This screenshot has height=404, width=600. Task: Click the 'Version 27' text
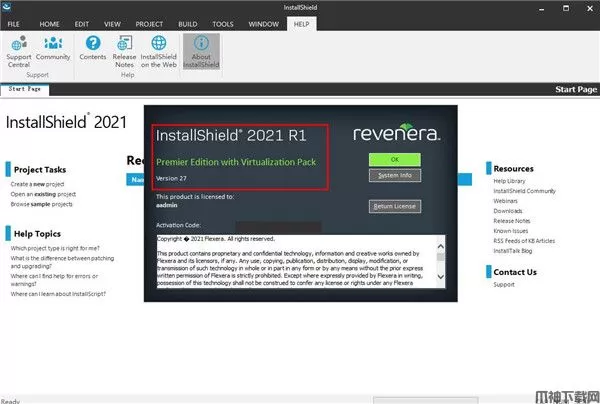[171, 179]
